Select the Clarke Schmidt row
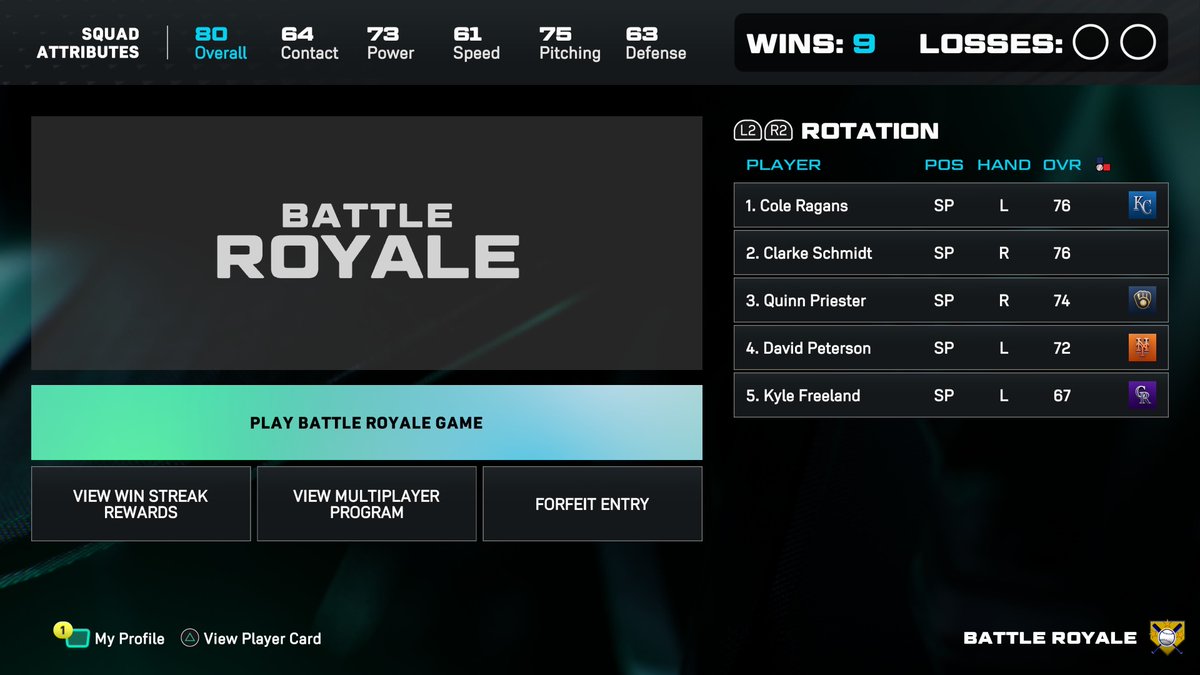The height and width of the screenshot is (675, 1200). (x=951, y=253)
